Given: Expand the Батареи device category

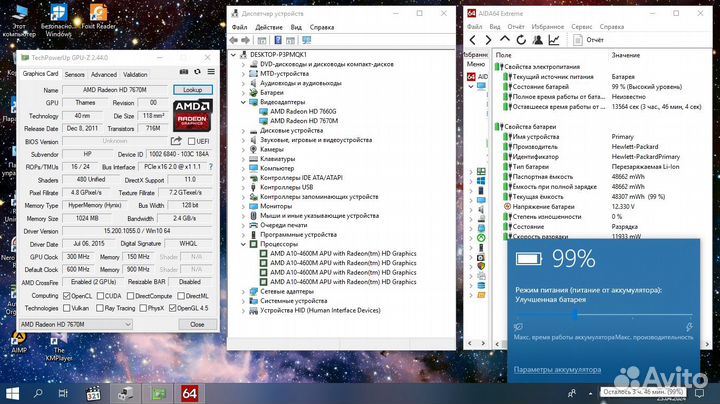Looking at the screenshot, I should click(x=245, y=92).
